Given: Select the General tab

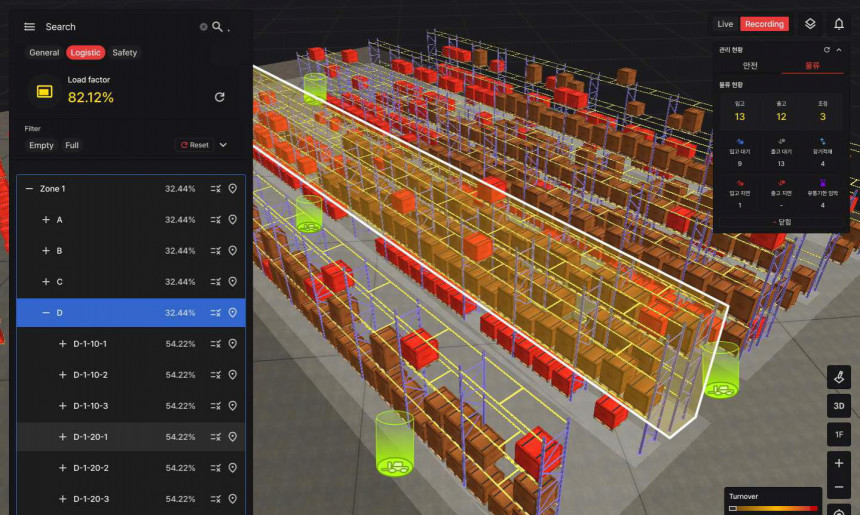Looking at the screenshot, I should tap(44, 52).
